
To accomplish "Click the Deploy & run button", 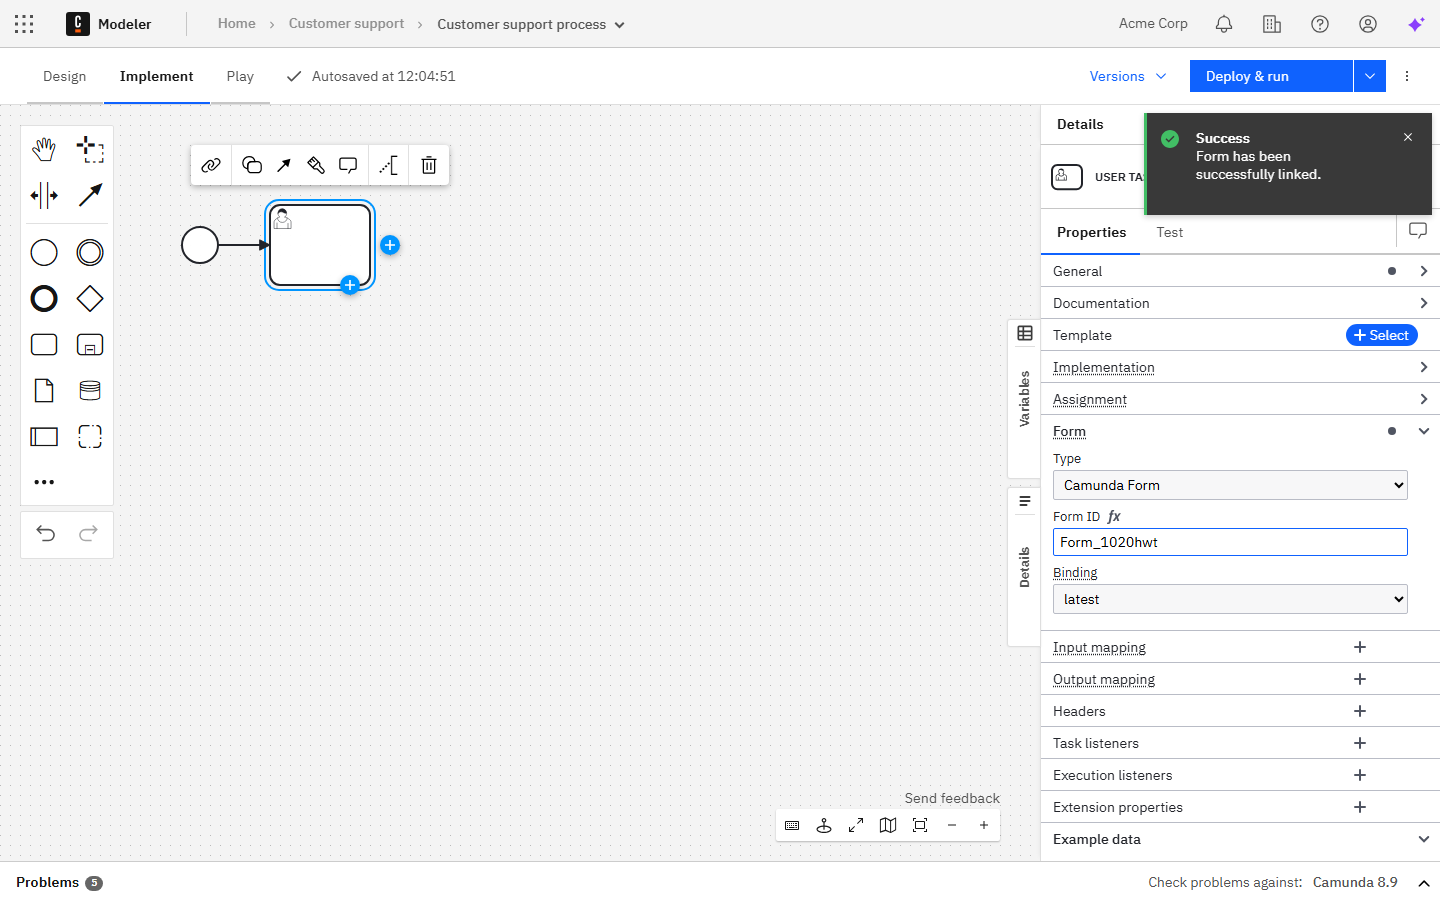I will [1270, 76].
